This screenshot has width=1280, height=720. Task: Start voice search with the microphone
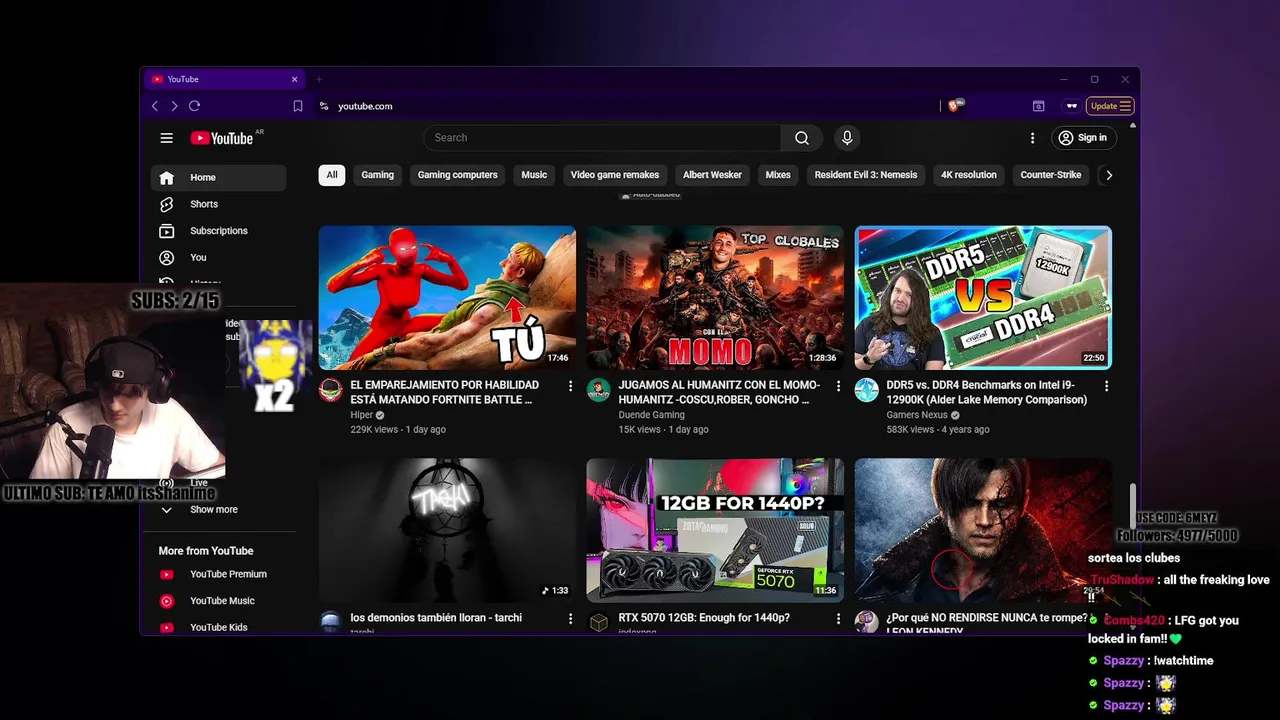click(847, 138)
